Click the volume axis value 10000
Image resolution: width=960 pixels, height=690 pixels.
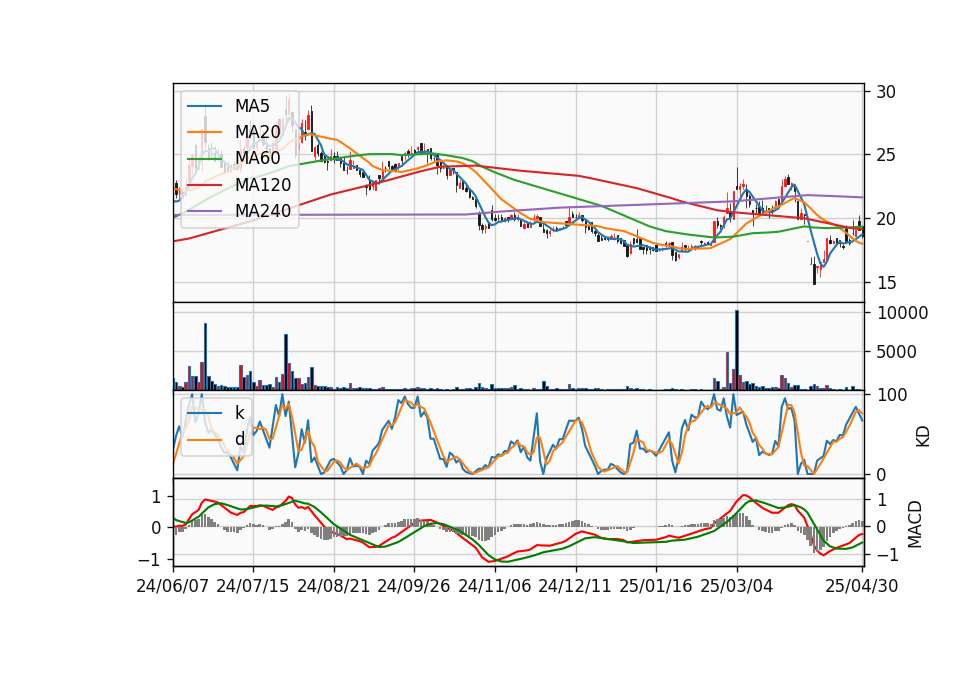pos(903,313)
